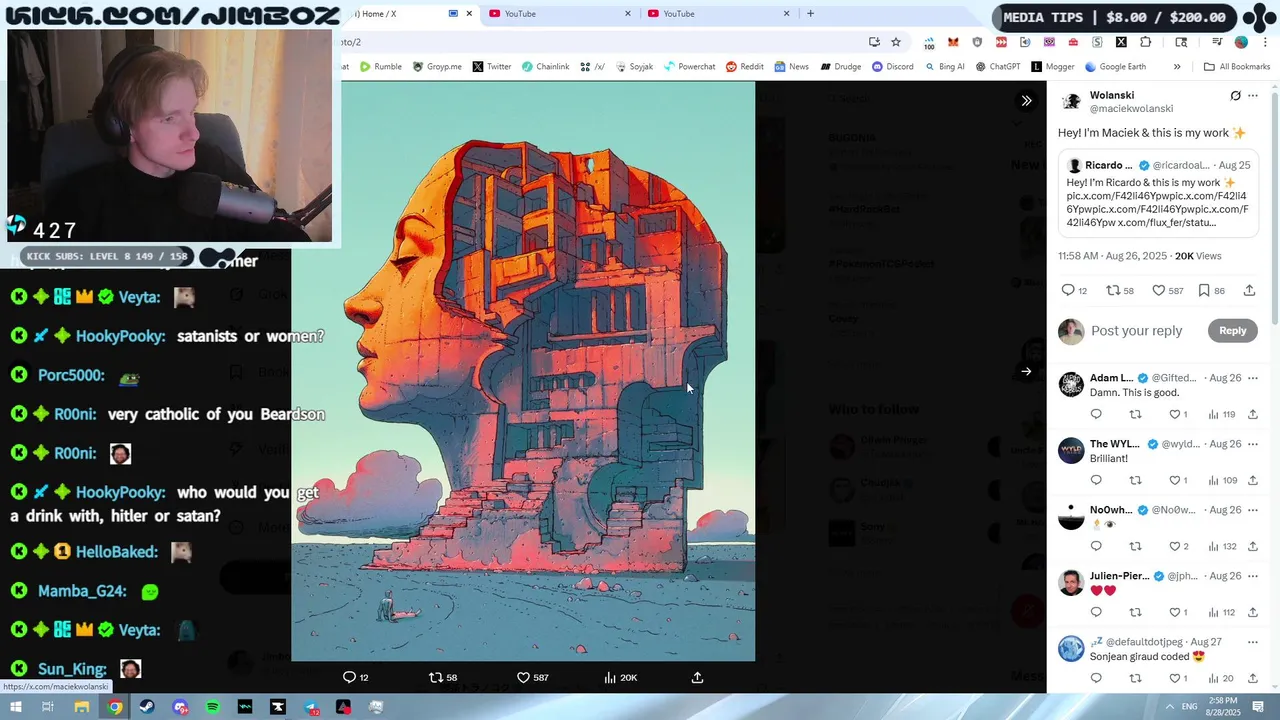Reply to Adam L.'s comment

(1096, 414)
